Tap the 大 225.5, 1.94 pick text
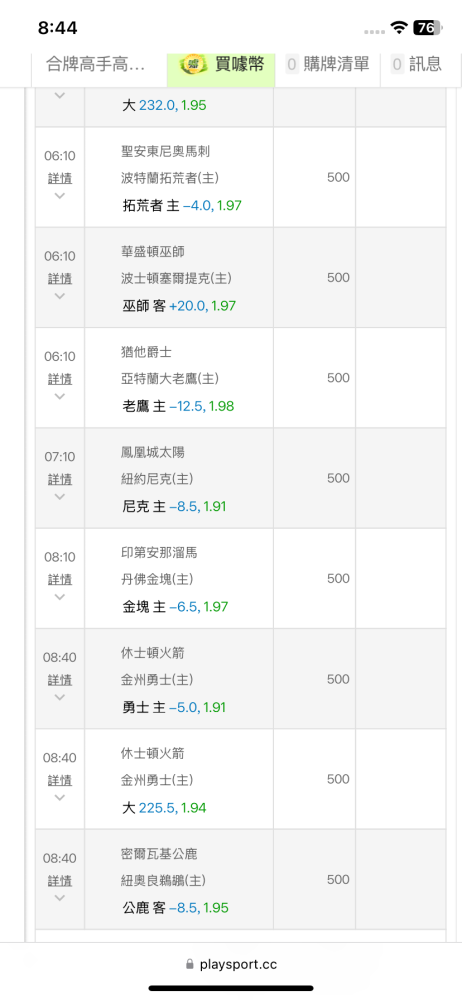Viewport: 462px width, 1000px height. tap(164, 808)
